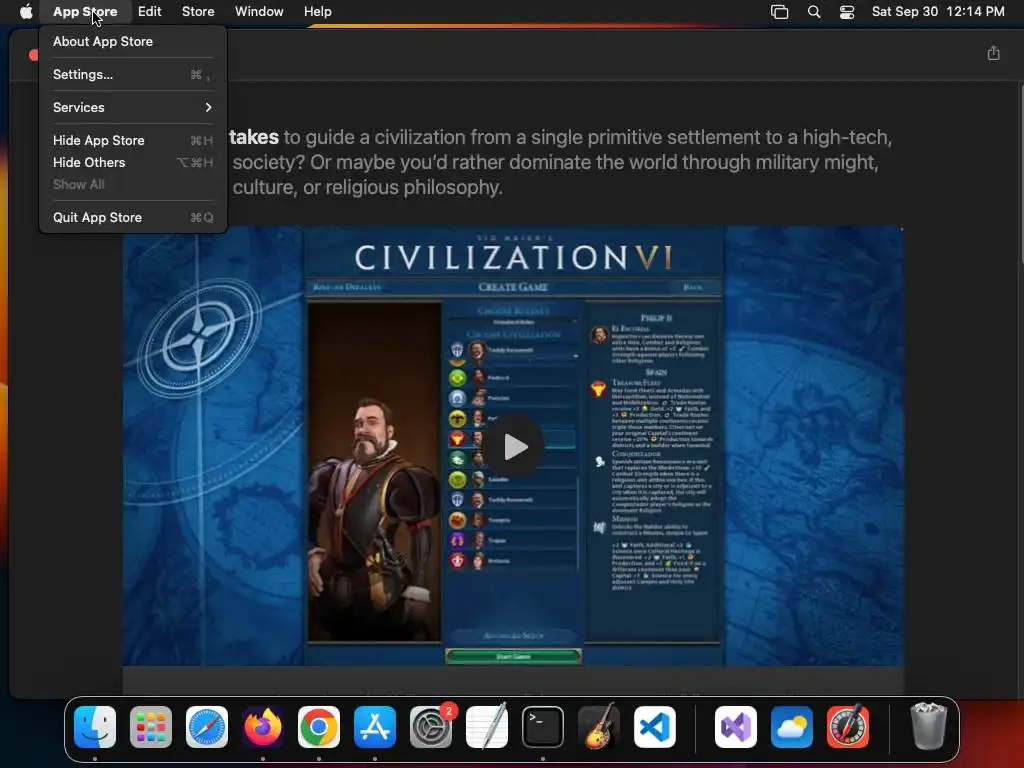Launch Firefox from the Dock
This screenshot has height=768, width=1024.
tap(263, 727)
